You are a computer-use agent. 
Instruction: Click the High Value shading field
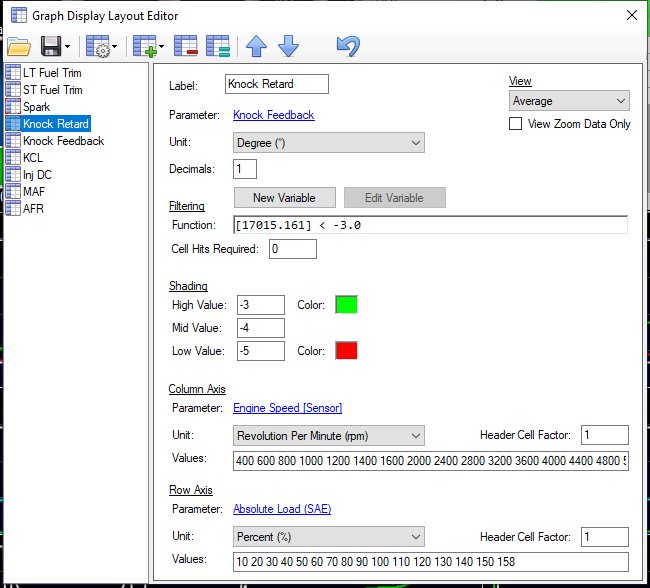[261, 305]
